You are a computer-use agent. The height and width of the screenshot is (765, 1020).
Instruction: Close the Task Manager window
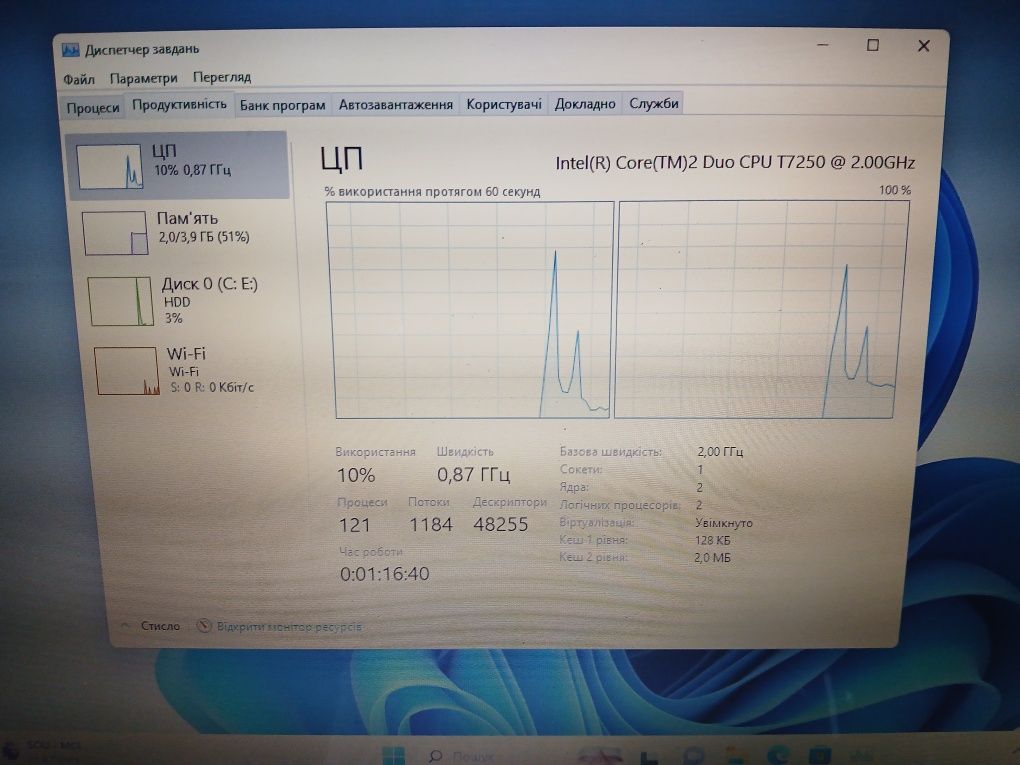(x=924, y=46)
